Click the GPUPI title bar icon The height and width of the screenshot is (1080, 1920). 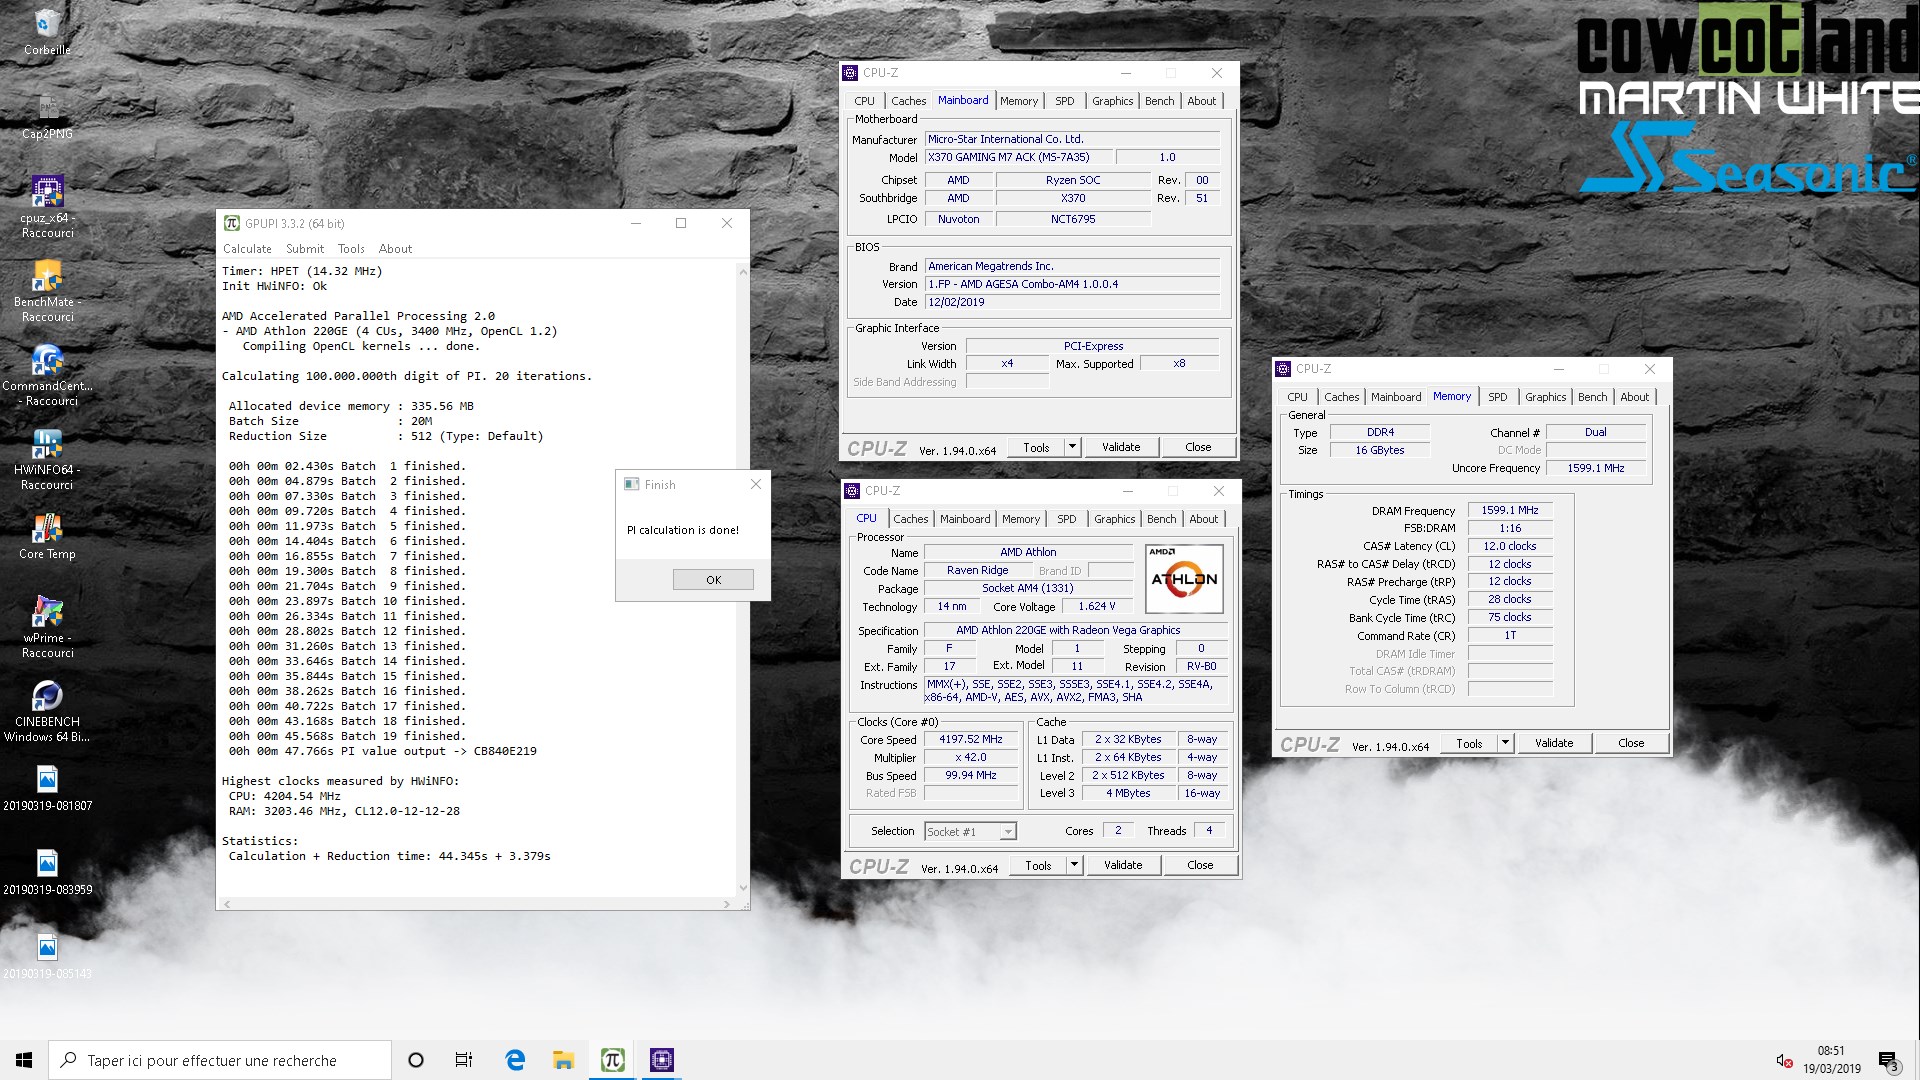232,223
